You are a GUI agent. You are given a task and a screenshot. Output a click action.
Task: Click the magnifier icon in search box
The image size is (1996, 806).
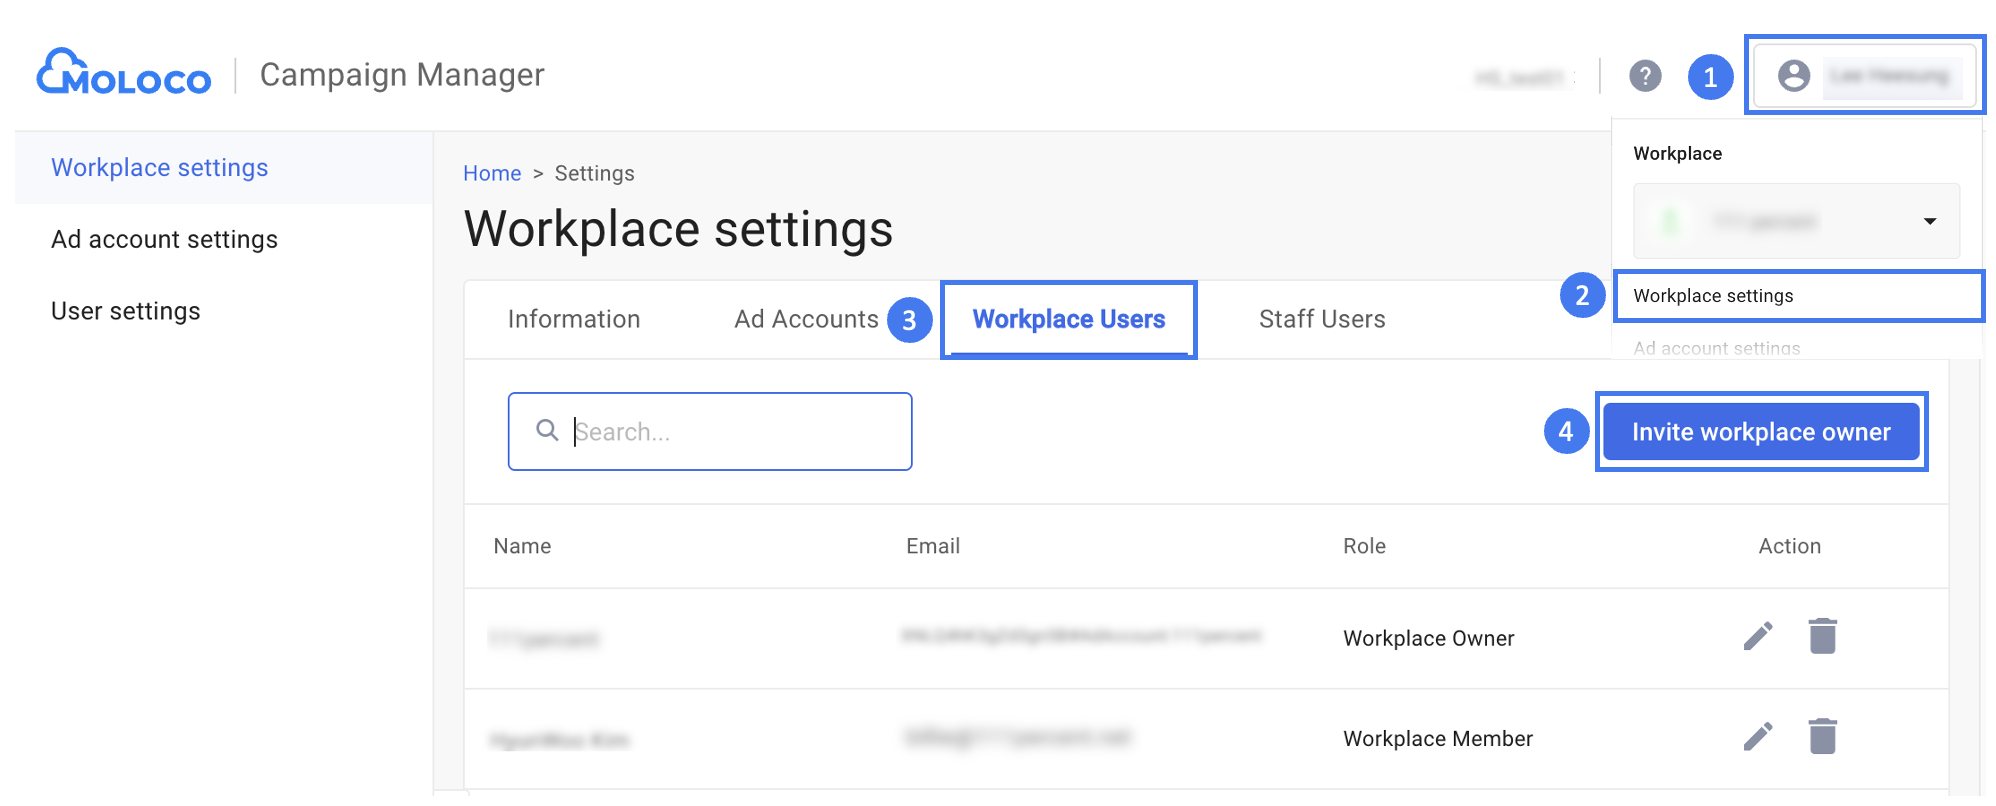tap(547, 431)
